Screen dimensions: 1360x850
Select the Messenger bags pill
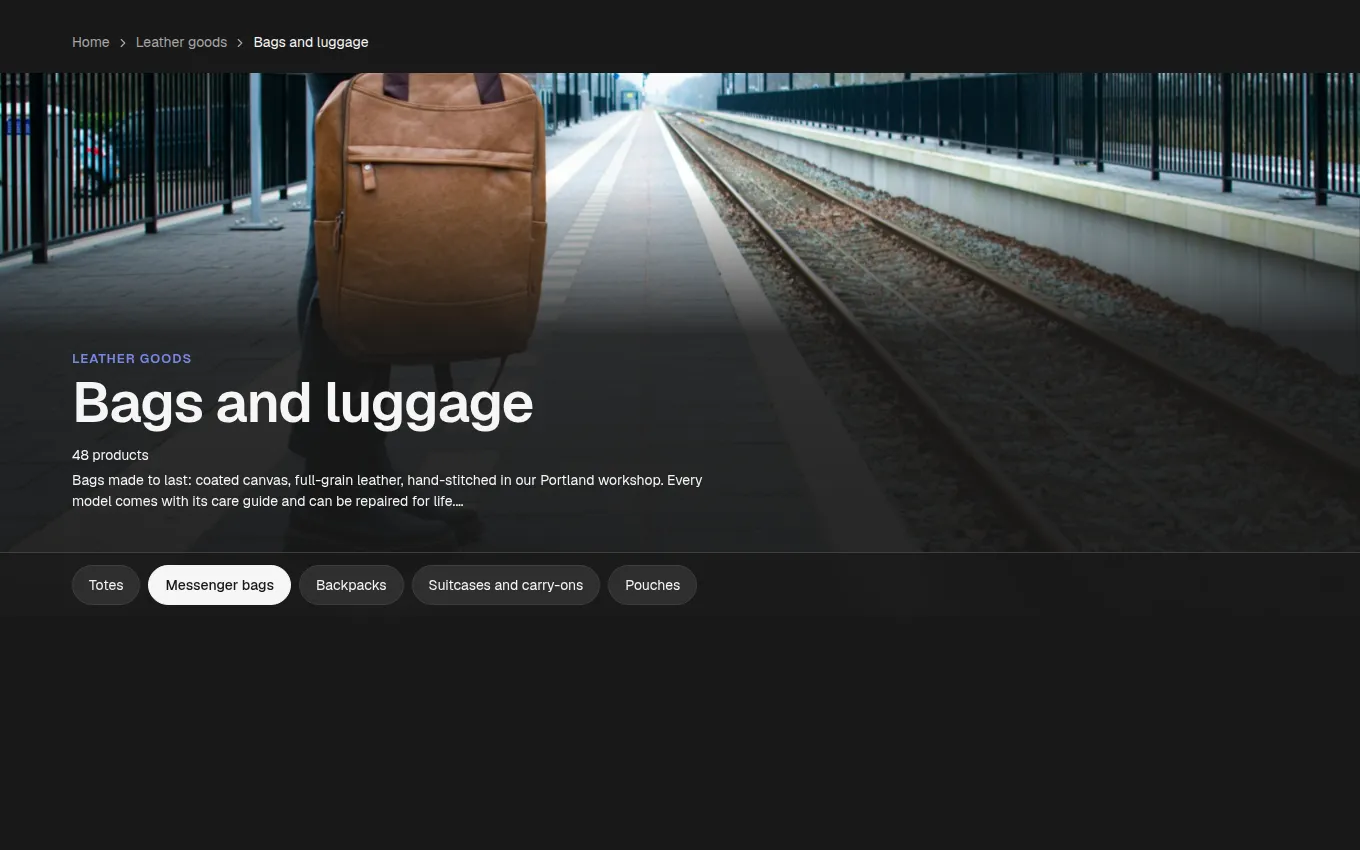219,585
